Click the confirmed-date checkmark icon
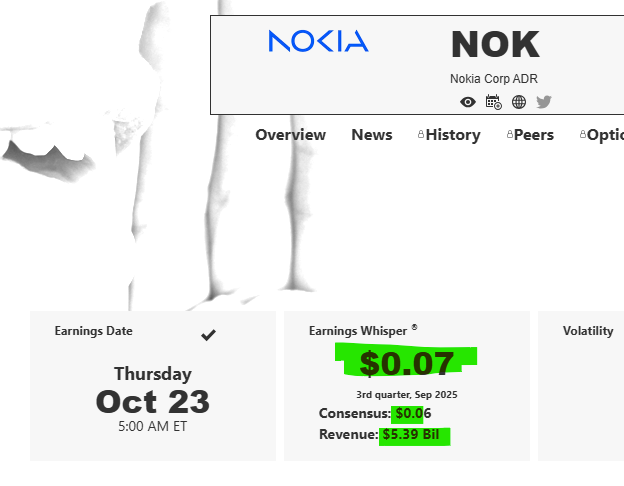Image resolution: width=624 pixels, height=486 pixels. [208, 335]
